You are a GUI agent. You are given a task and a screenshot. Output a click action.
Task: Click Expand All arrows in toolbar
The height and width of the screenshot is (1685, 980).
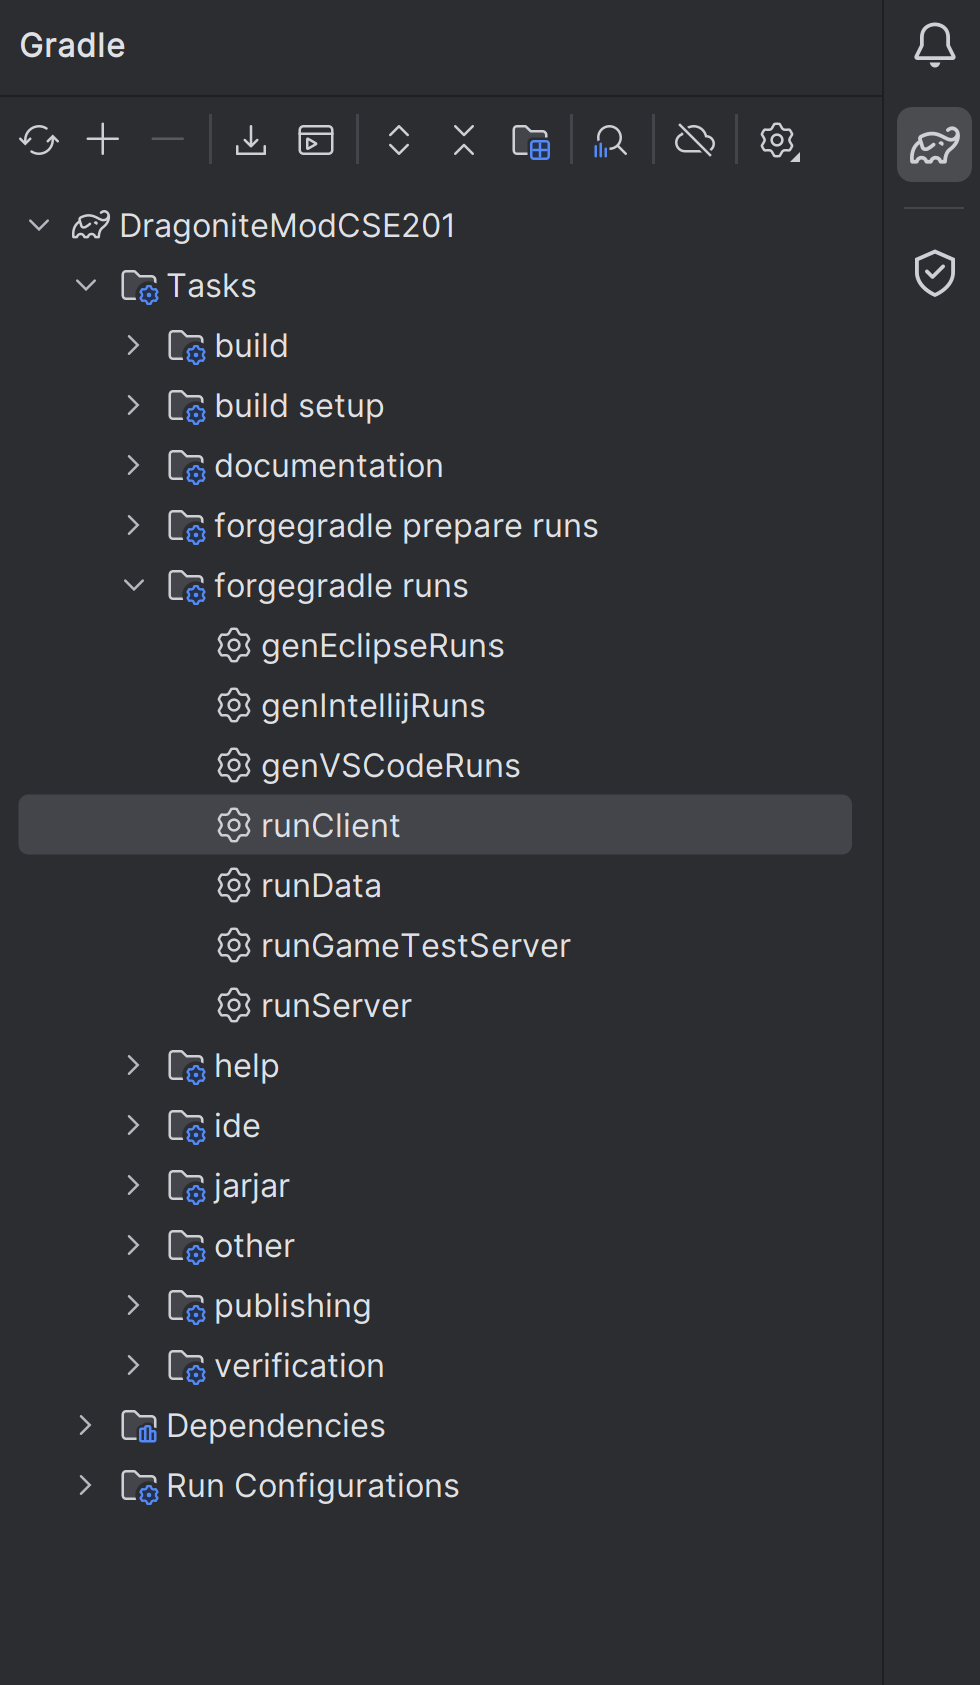pyautogui.click(x=399, y=141)
